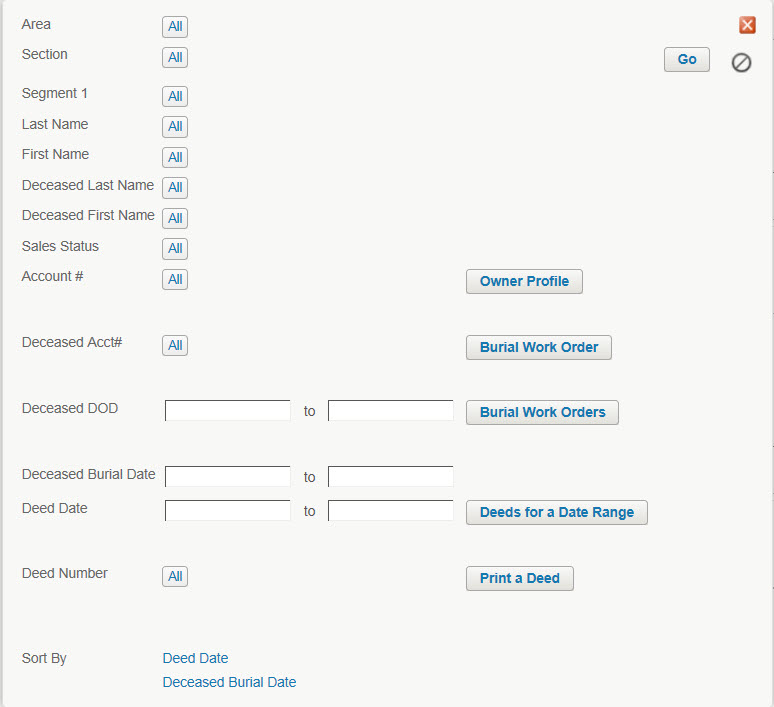Open the Deceased Acct# 'All' selector

[x=175, y=346]
